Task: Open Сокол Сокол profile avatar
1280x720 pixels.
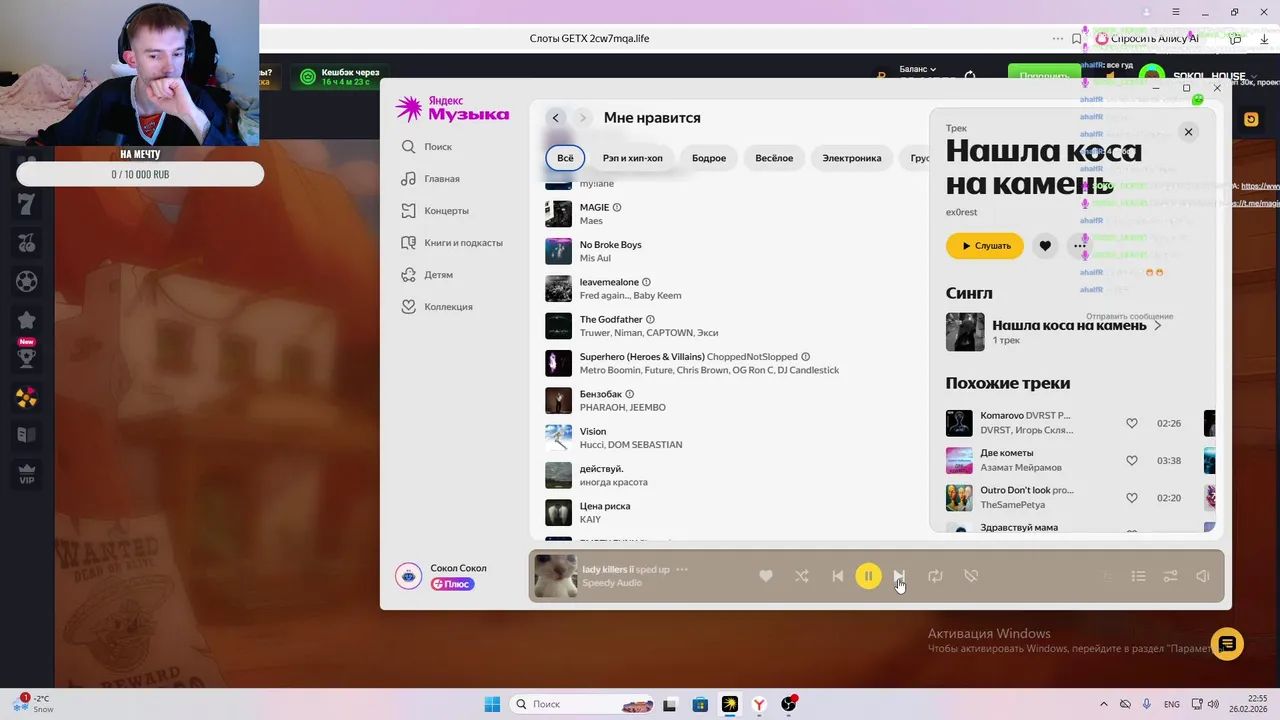Action: 407,575
